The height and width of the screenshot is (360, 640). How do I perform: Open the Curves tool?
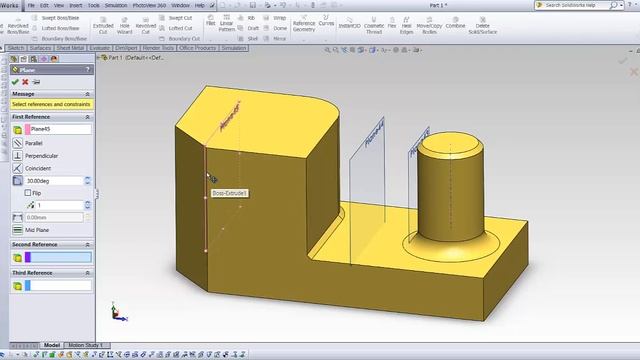point(326,20)
